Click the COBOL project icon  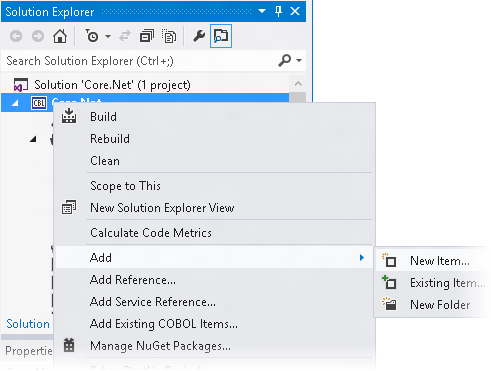click(x=39, y=103)
